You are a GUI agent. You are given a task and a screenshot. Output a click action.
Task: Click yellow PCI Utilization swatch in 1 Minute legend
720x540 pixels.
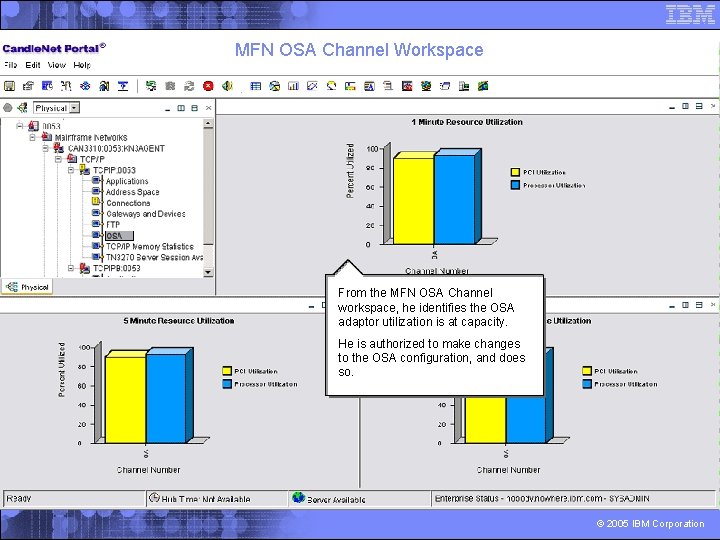(515, 172)
